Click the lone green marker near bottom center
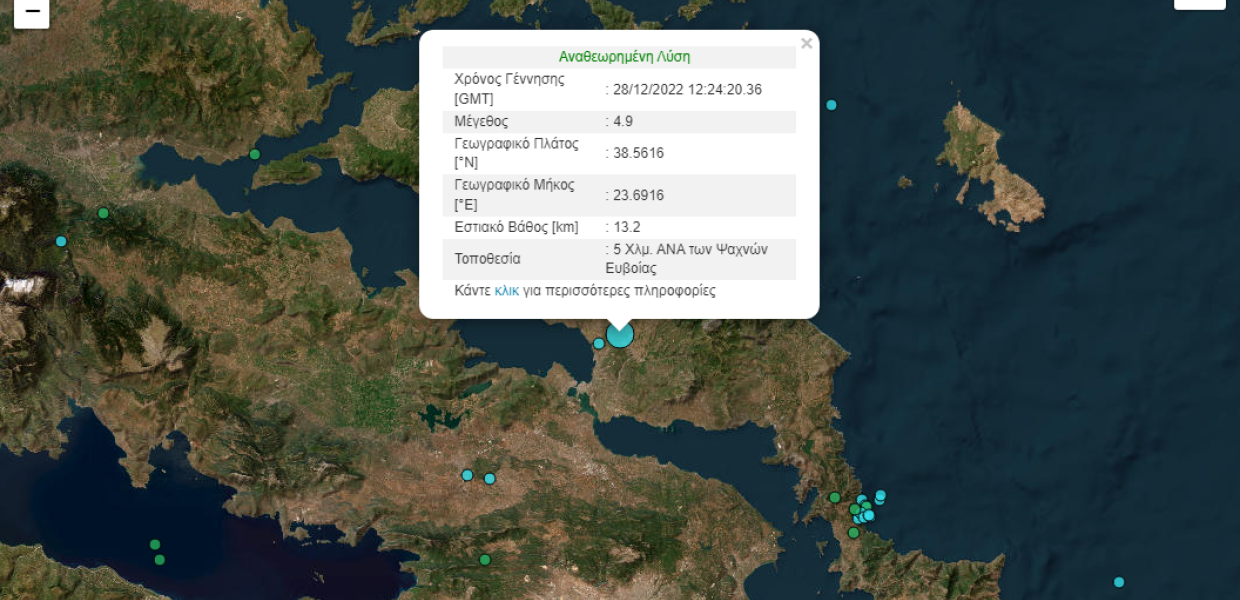The height and width of the screenshot is (600, 1240). pyautogui.click(x=485, y=560)
